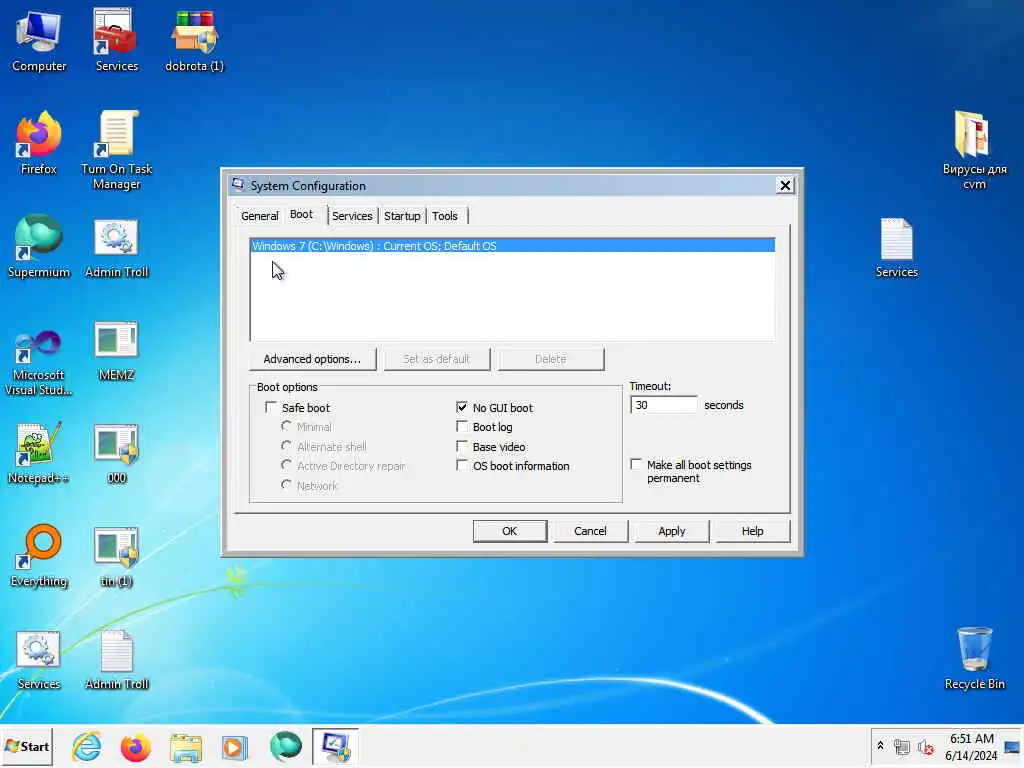The height and width of the screenshot is (768, 1024).
Task: Launch the Everything search shortcut
Action: (x=39, y=556)
